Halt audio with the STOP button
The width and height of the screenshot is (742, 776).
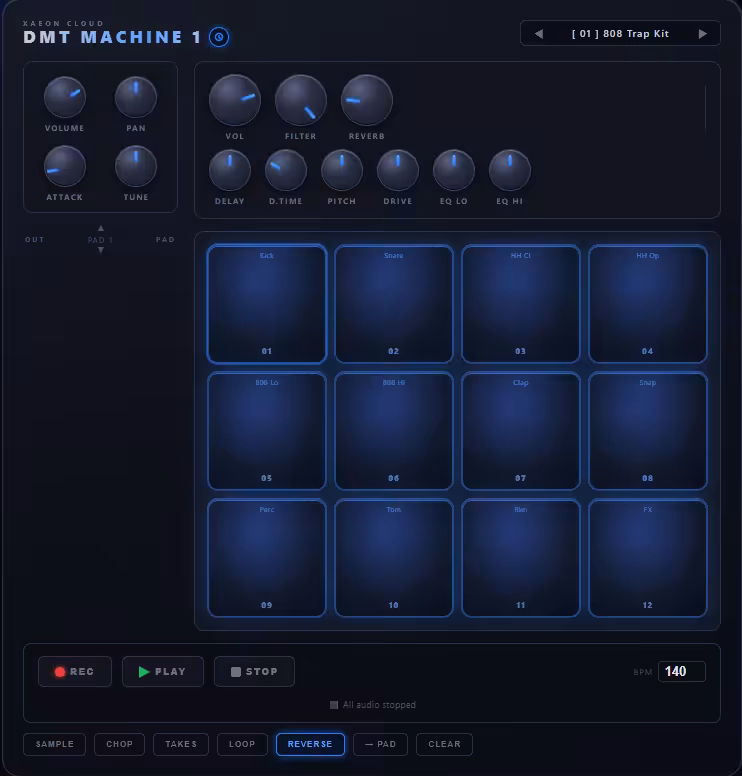pos(254,672)
